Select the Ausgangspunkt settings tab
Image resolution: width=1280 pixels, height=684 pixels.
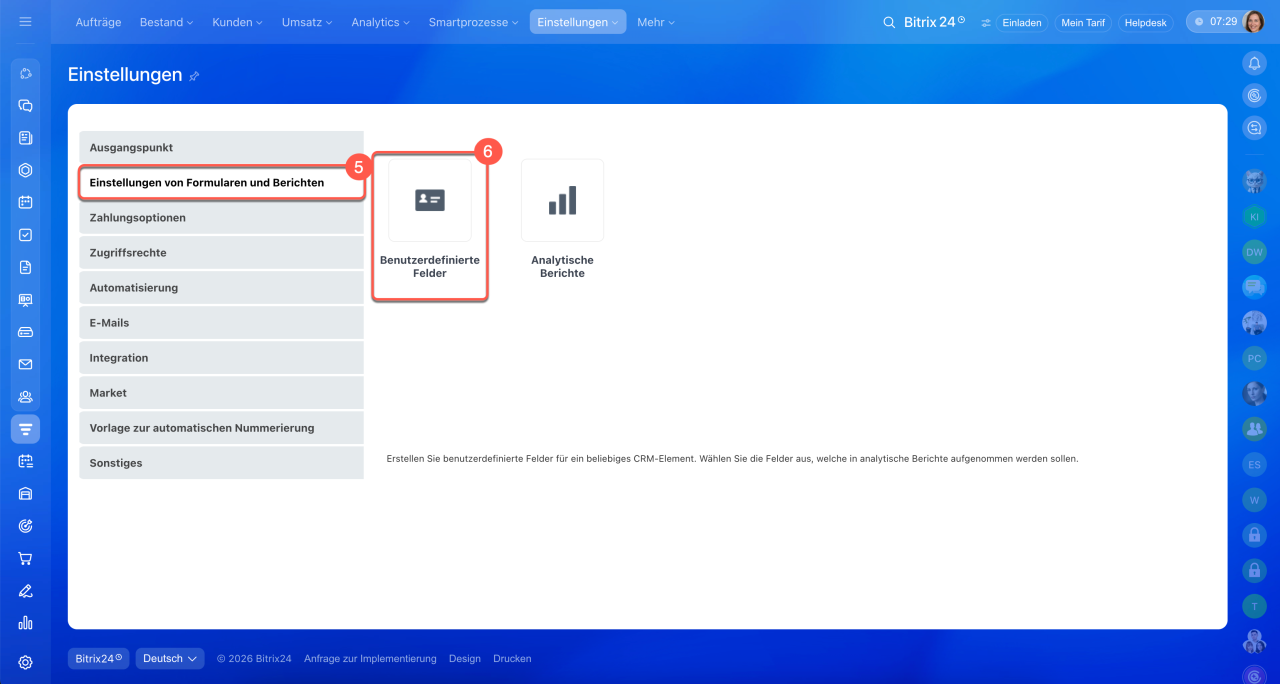tap(221, 147)
